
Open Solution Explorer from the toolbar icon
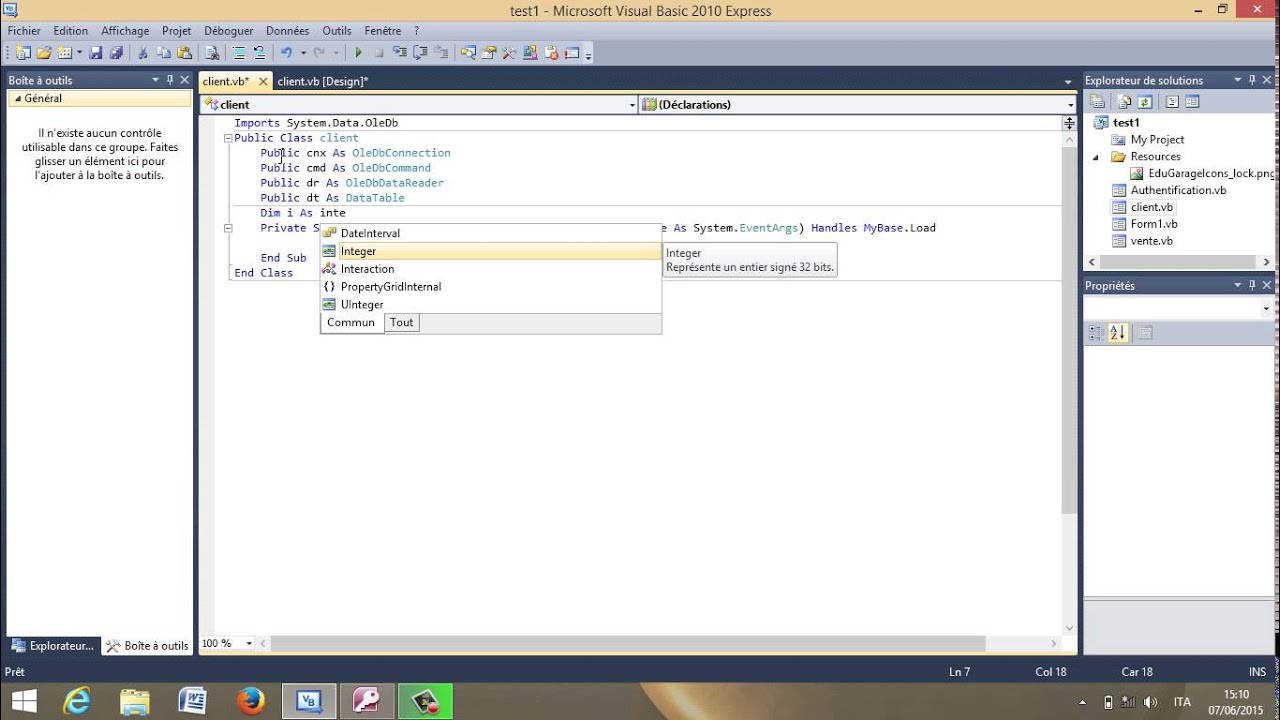pyautogui.click(x=468, y=53)
